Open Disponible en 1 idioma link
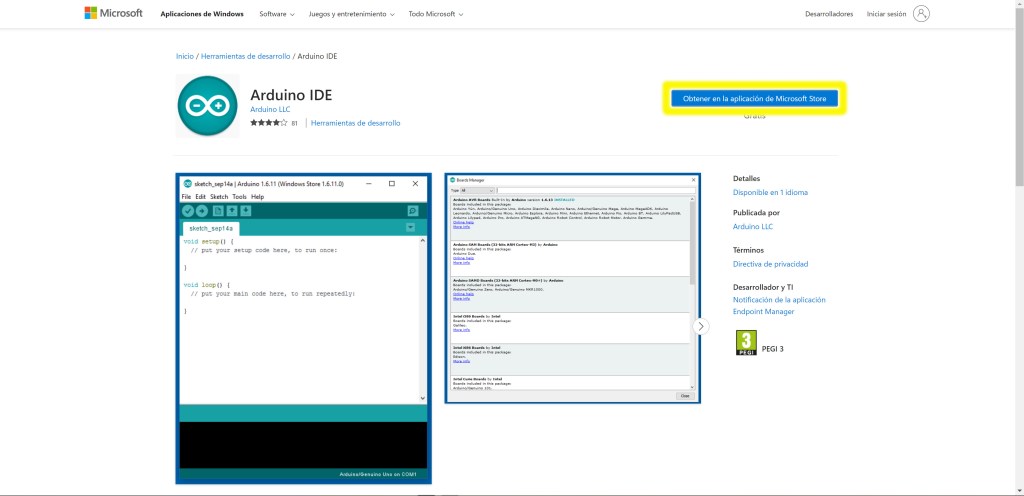 coord(770,192)
